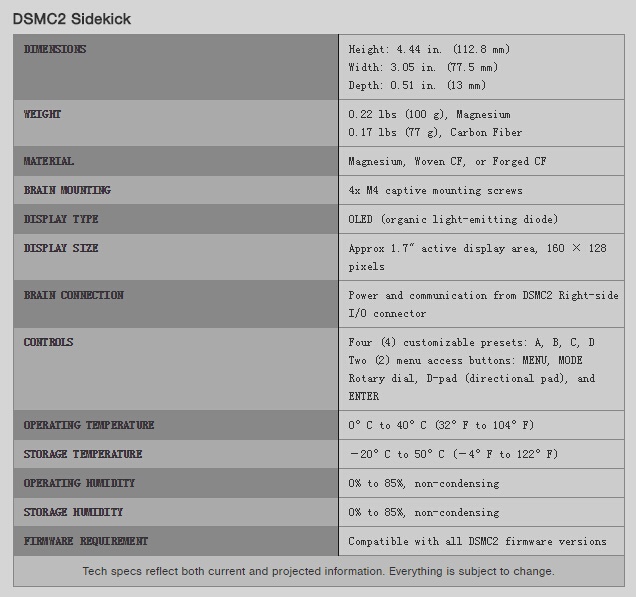636x597 pixels.
Task: Click the 4x M4 captive mounting screws text
Action: coord(435,190)
